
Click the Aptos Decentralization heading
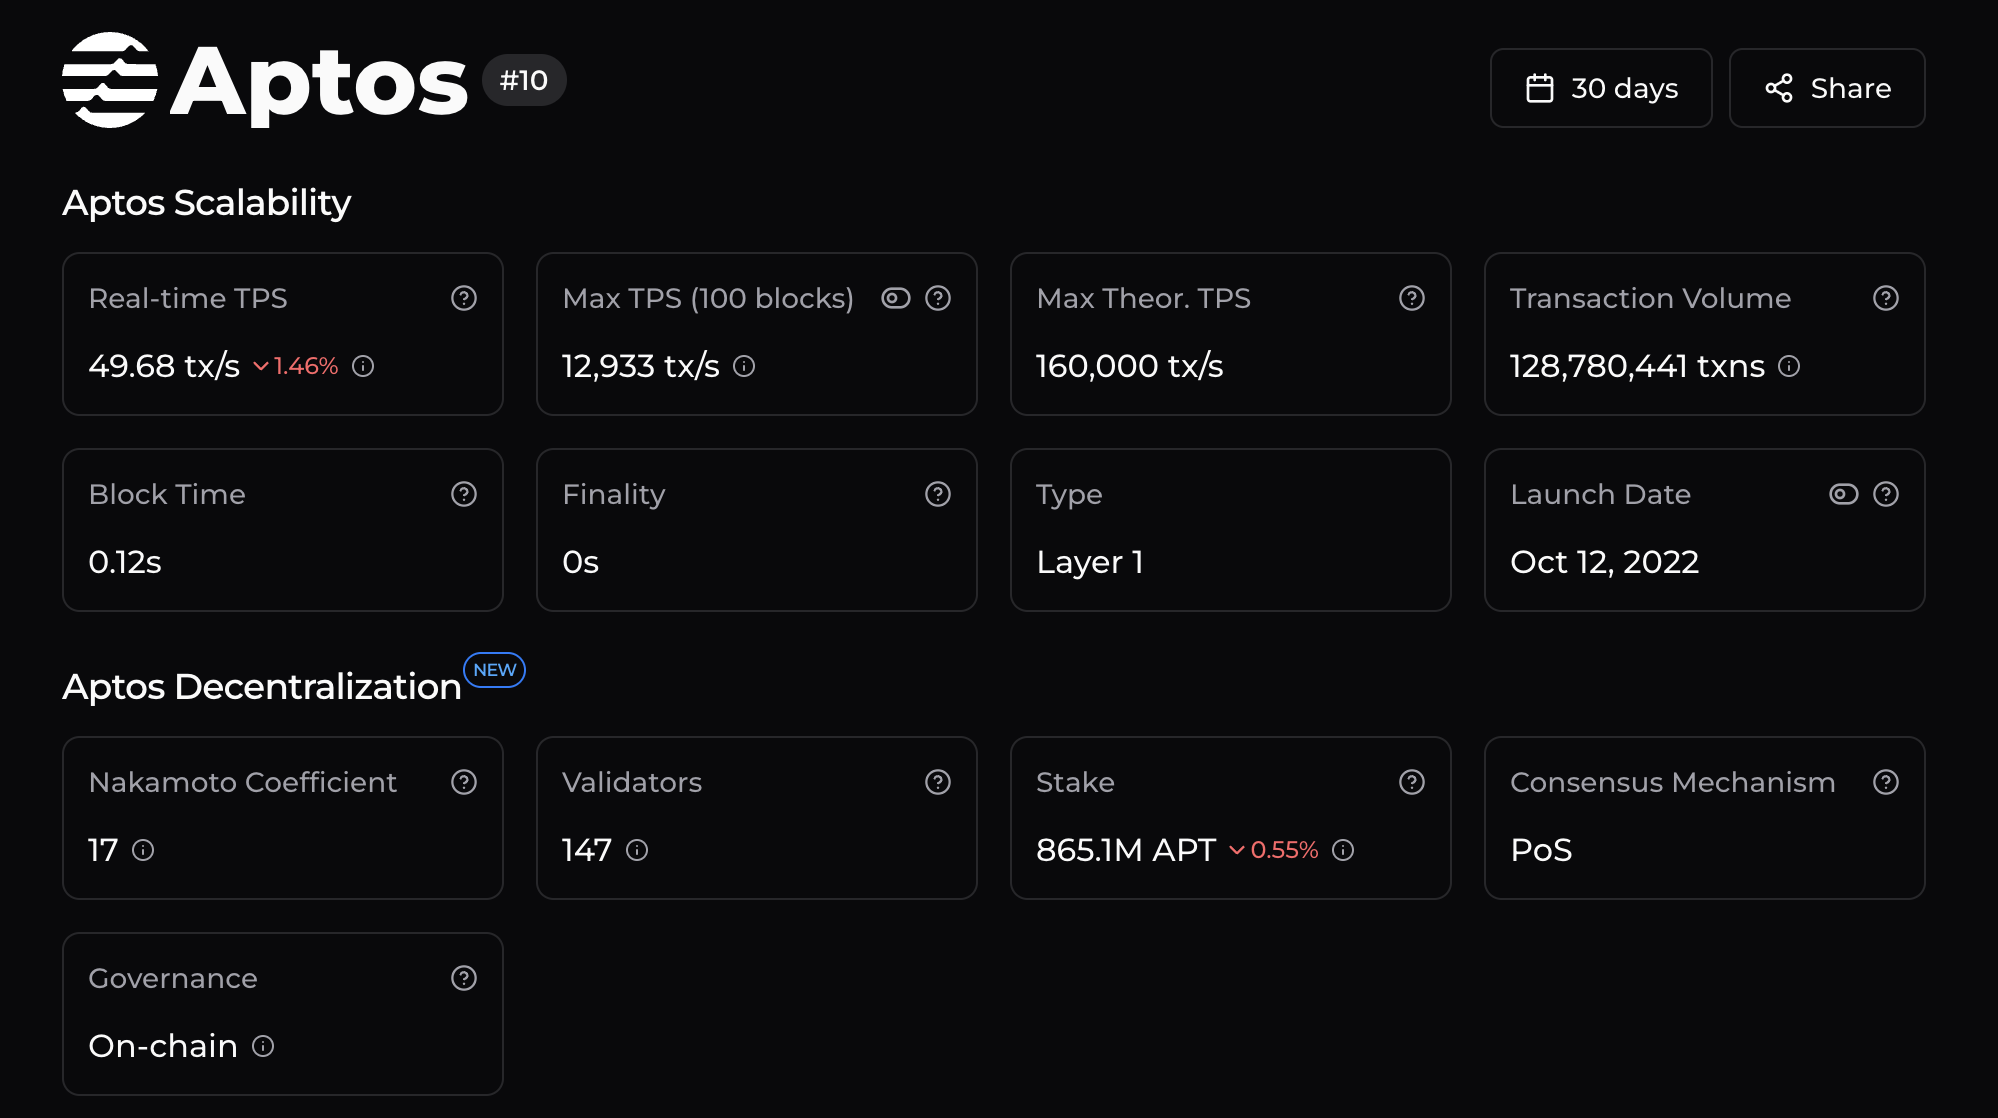click(262, 687)
